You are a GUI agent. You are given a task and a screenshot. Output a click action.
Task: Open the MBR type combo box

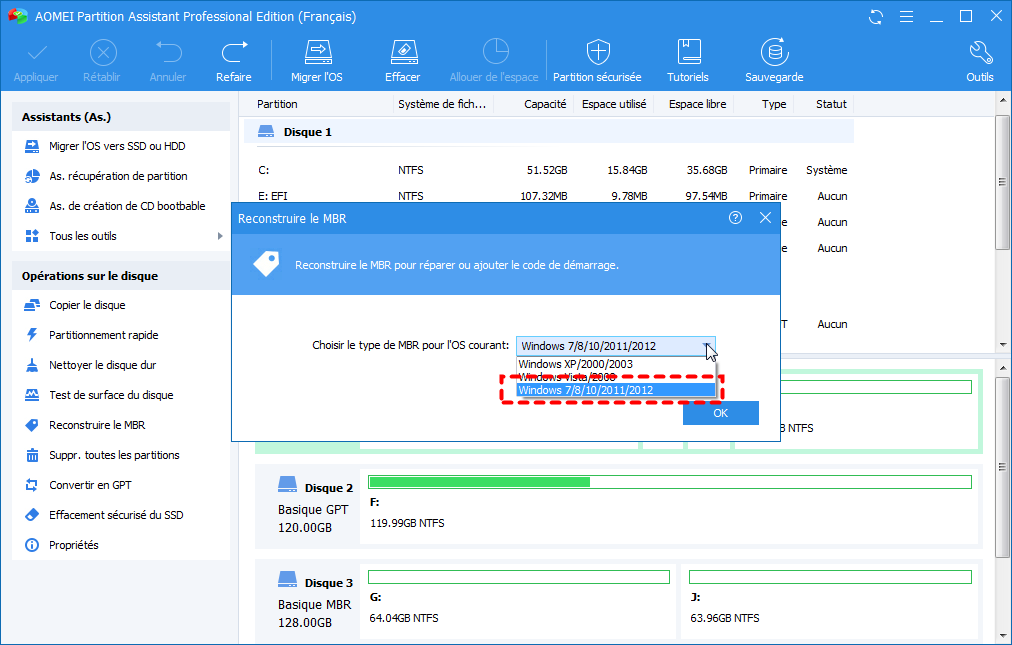click(616, 346)
